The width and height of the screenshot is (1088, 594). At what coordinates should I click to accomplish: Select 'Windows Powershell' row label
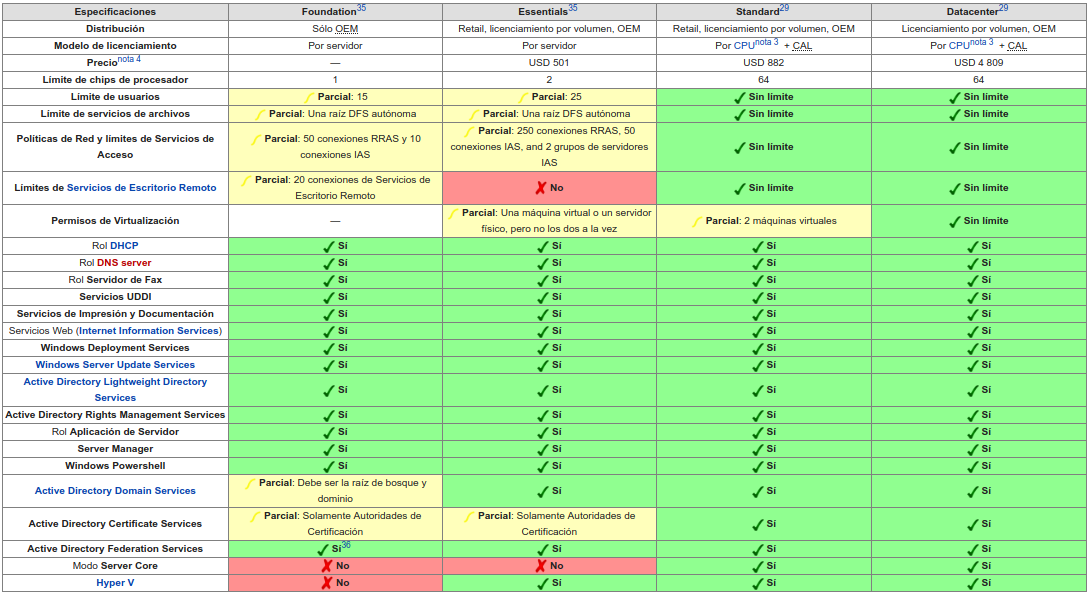pos(115,466)
